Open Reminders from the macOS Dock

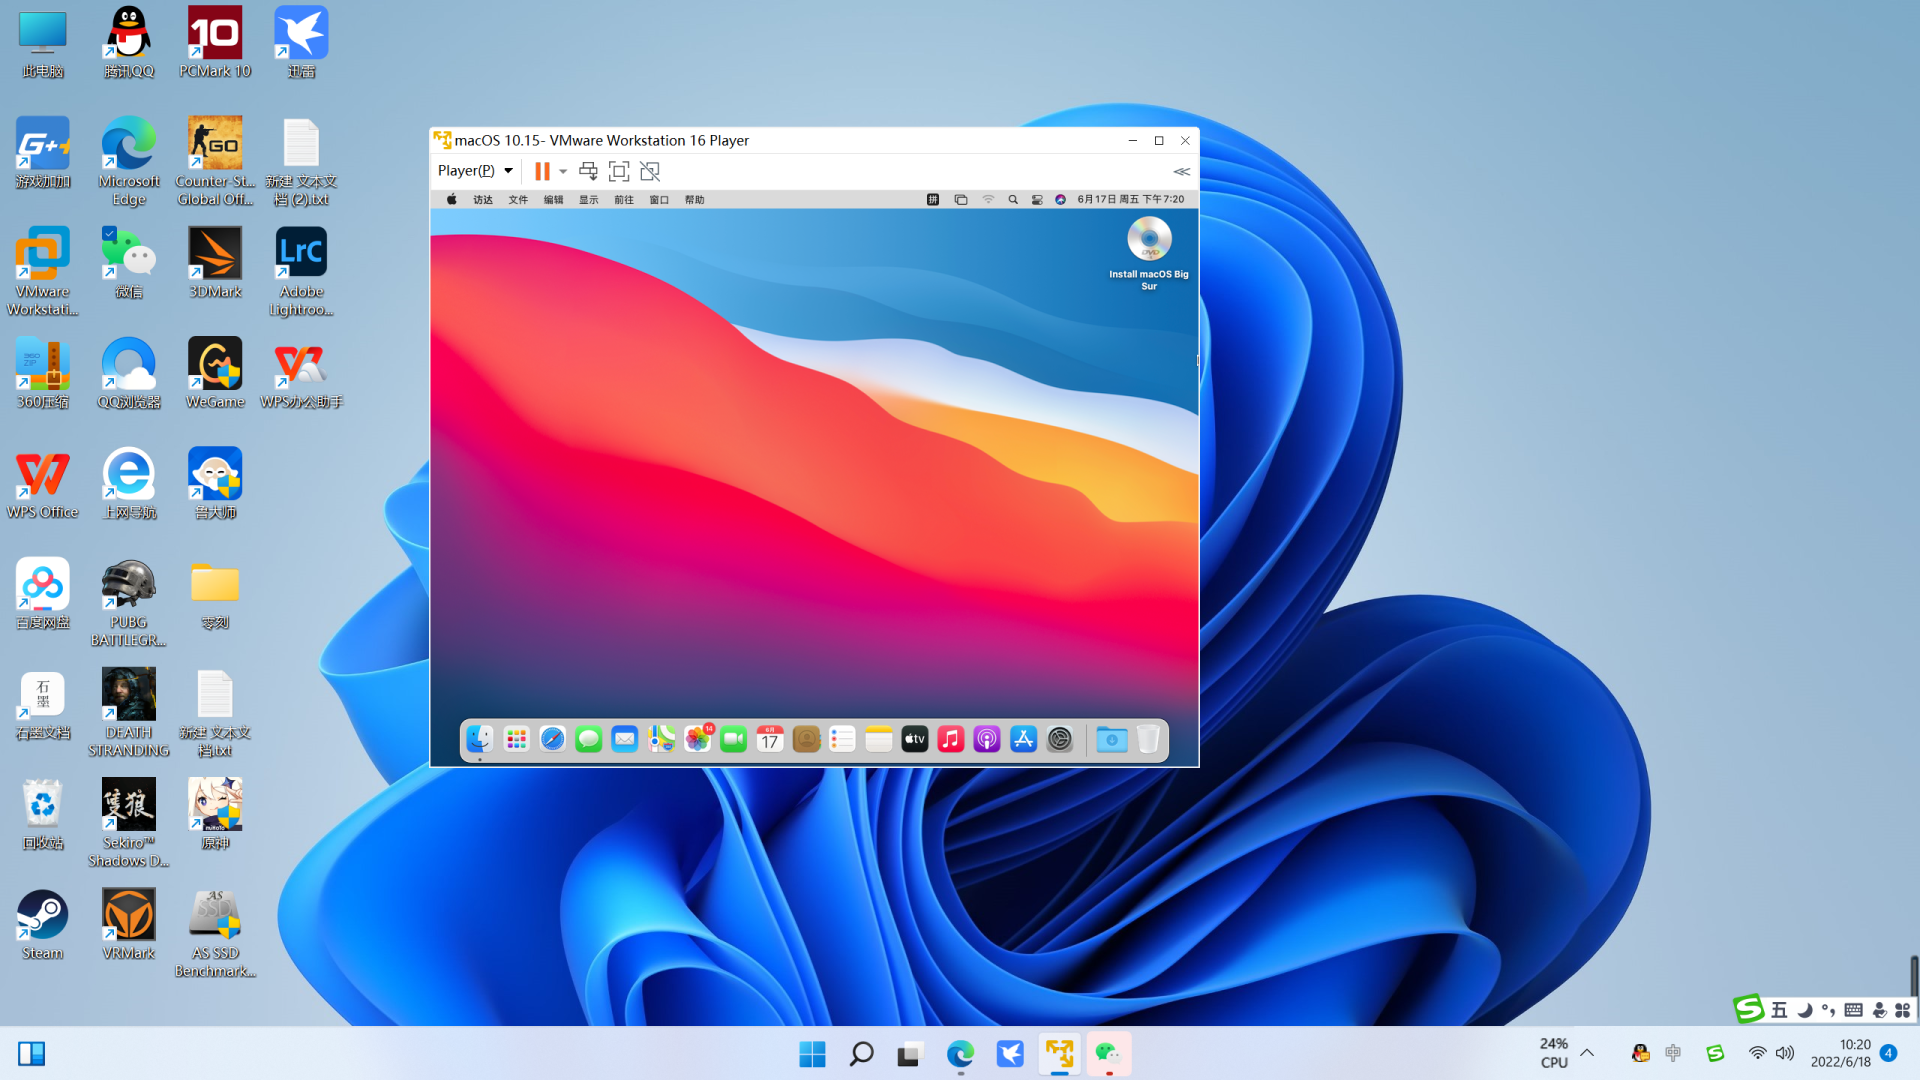click(x=842, y=740)
